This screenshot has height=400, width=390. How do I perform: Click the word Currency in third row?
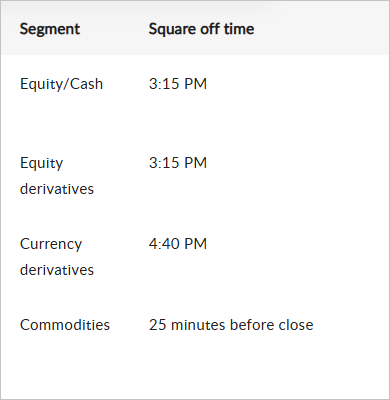51,244
